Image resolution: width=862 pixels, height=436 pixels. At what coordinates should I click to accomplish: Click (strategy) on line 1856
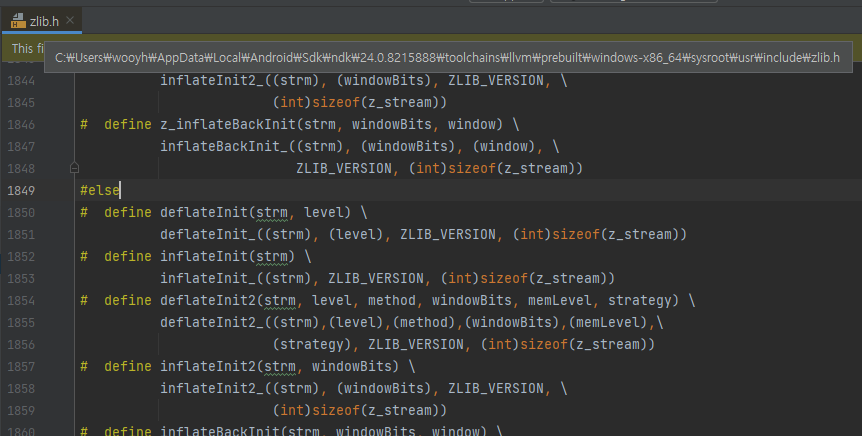(x=312, y=344)
